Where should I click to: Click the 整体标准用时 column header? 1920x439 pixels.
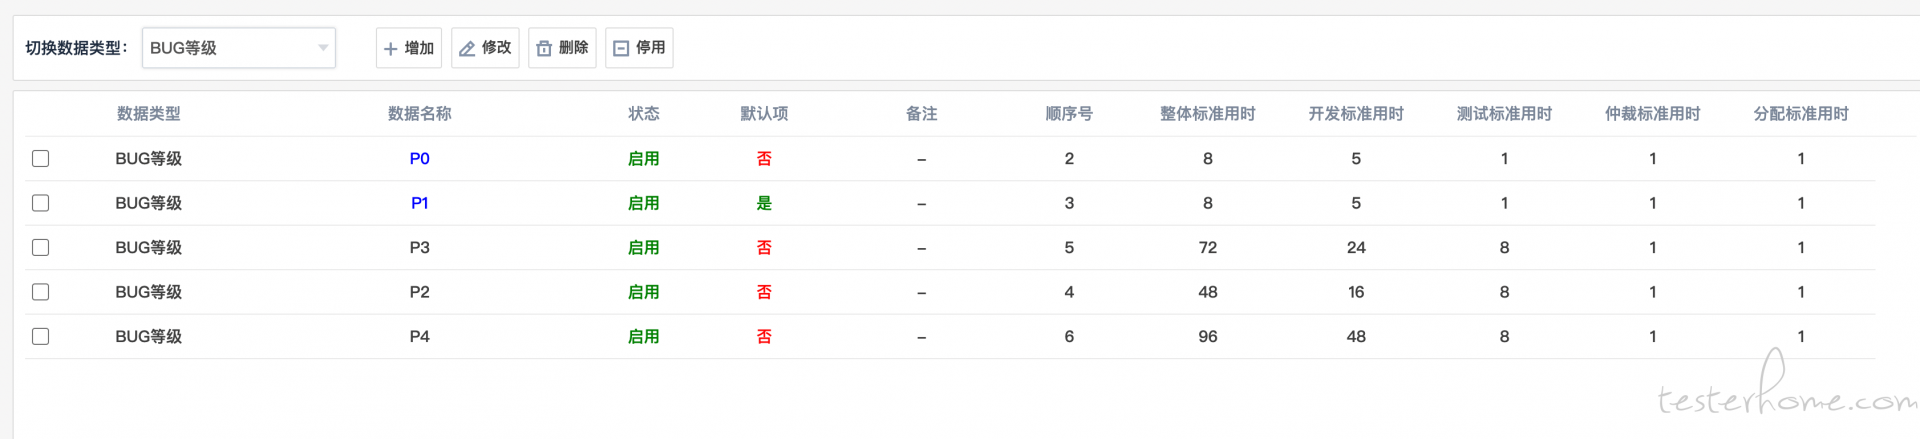(1208, 114)
